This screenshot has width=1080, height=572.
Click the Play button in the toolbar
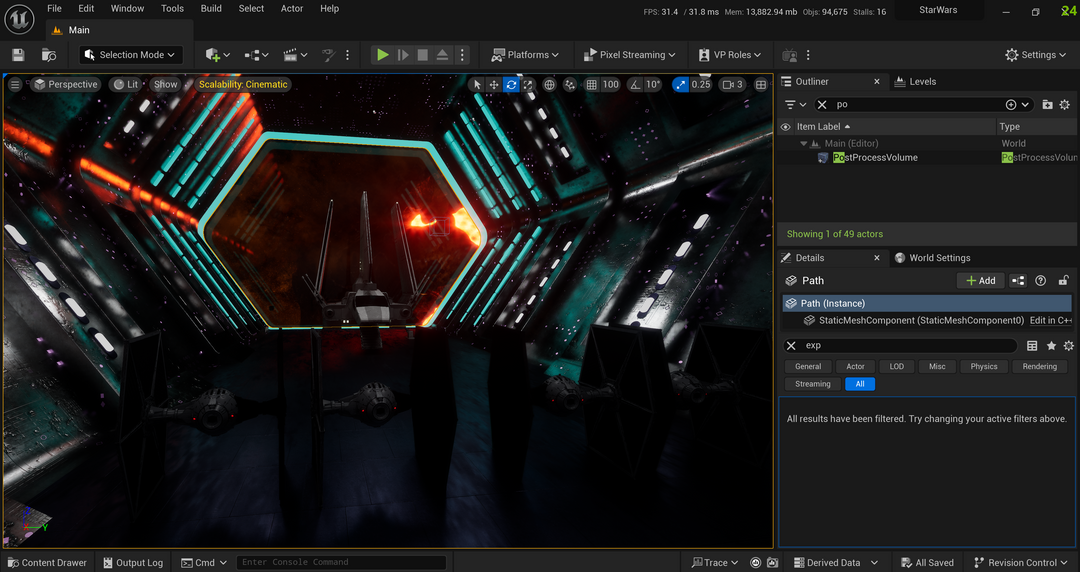(382, 55)
